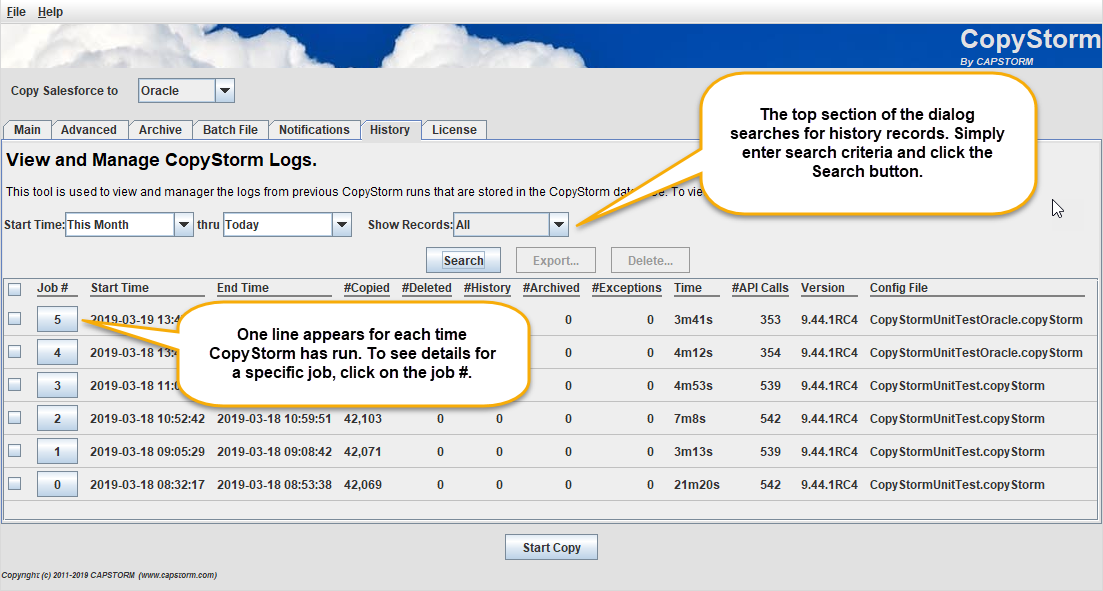Open details for job number 3

pos(58,386)
